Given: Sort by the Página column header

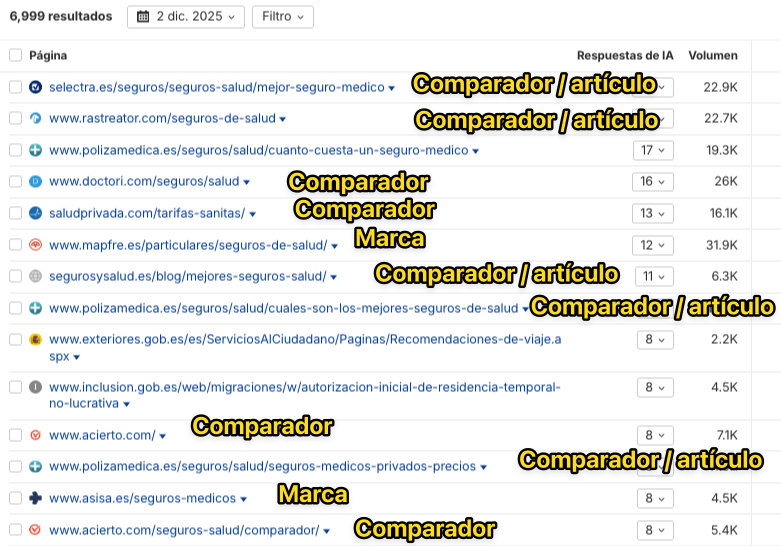Looking at the screenshot, I should click(48, 55).
